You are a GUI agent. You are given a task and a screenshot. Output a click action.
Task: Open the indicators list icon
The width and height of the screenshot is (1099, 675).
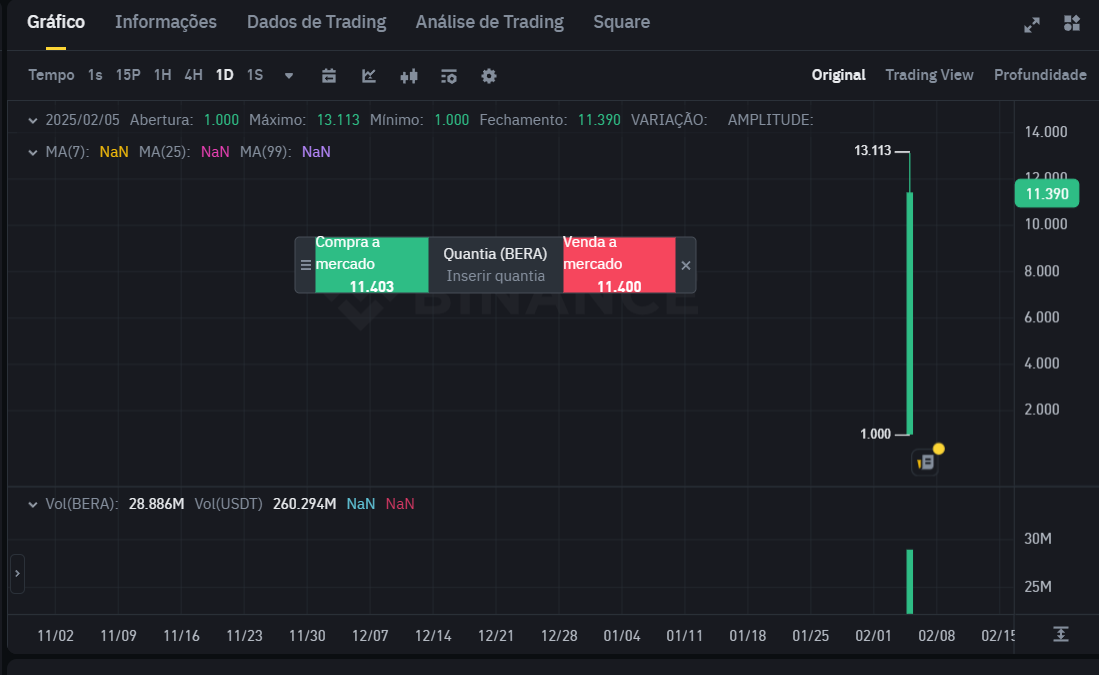click(449, 76)
